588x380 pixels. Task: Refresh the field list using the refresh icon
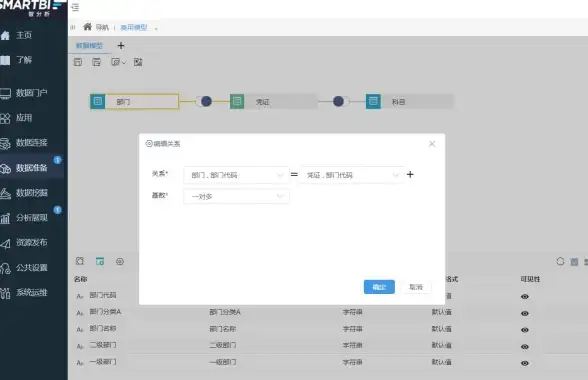[x=560, y=261]
